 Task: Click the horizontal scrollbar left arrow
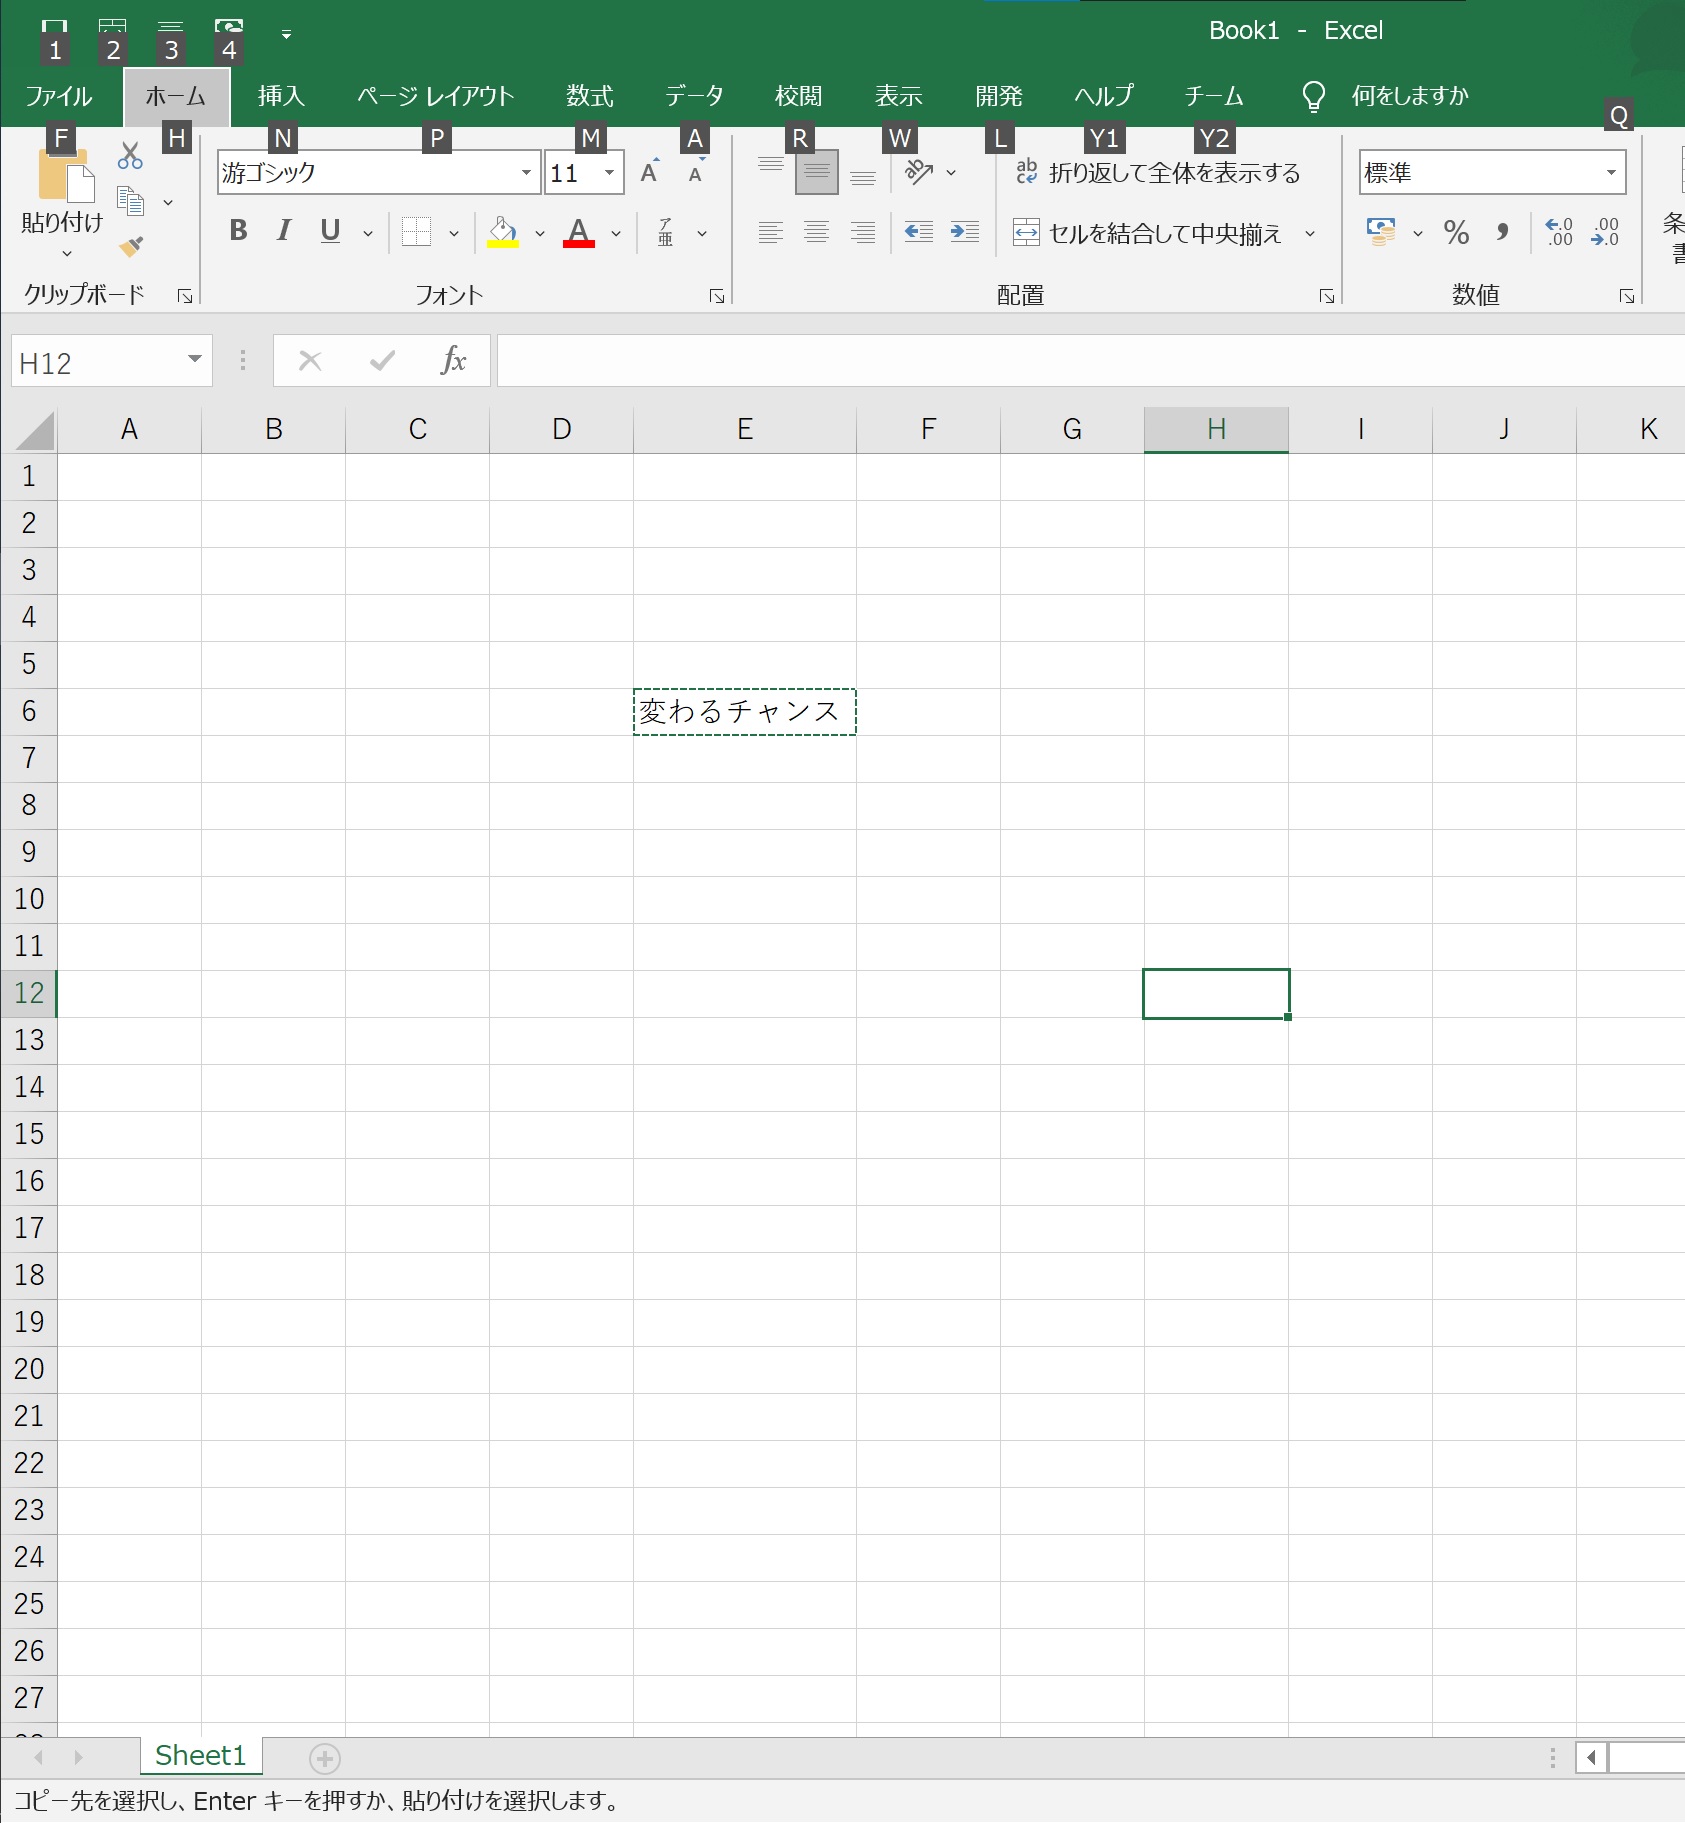1591,1757
